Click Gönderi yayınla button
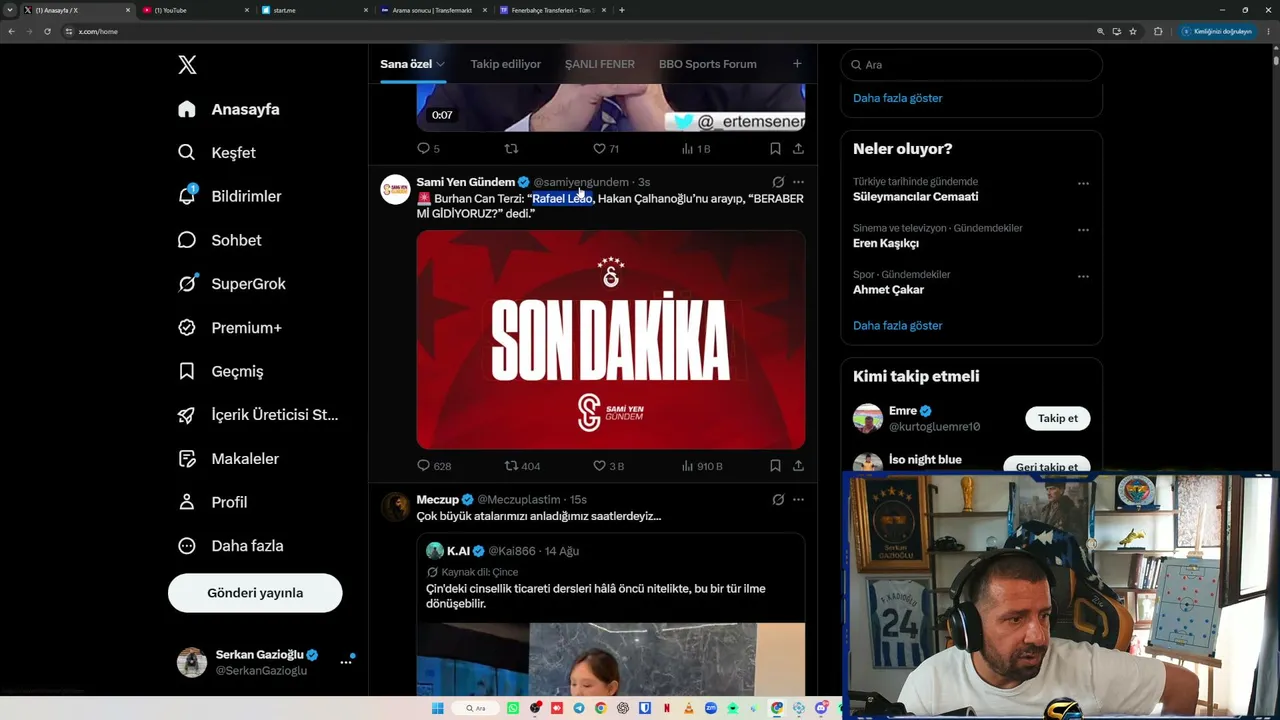 [x=255, y=593]
